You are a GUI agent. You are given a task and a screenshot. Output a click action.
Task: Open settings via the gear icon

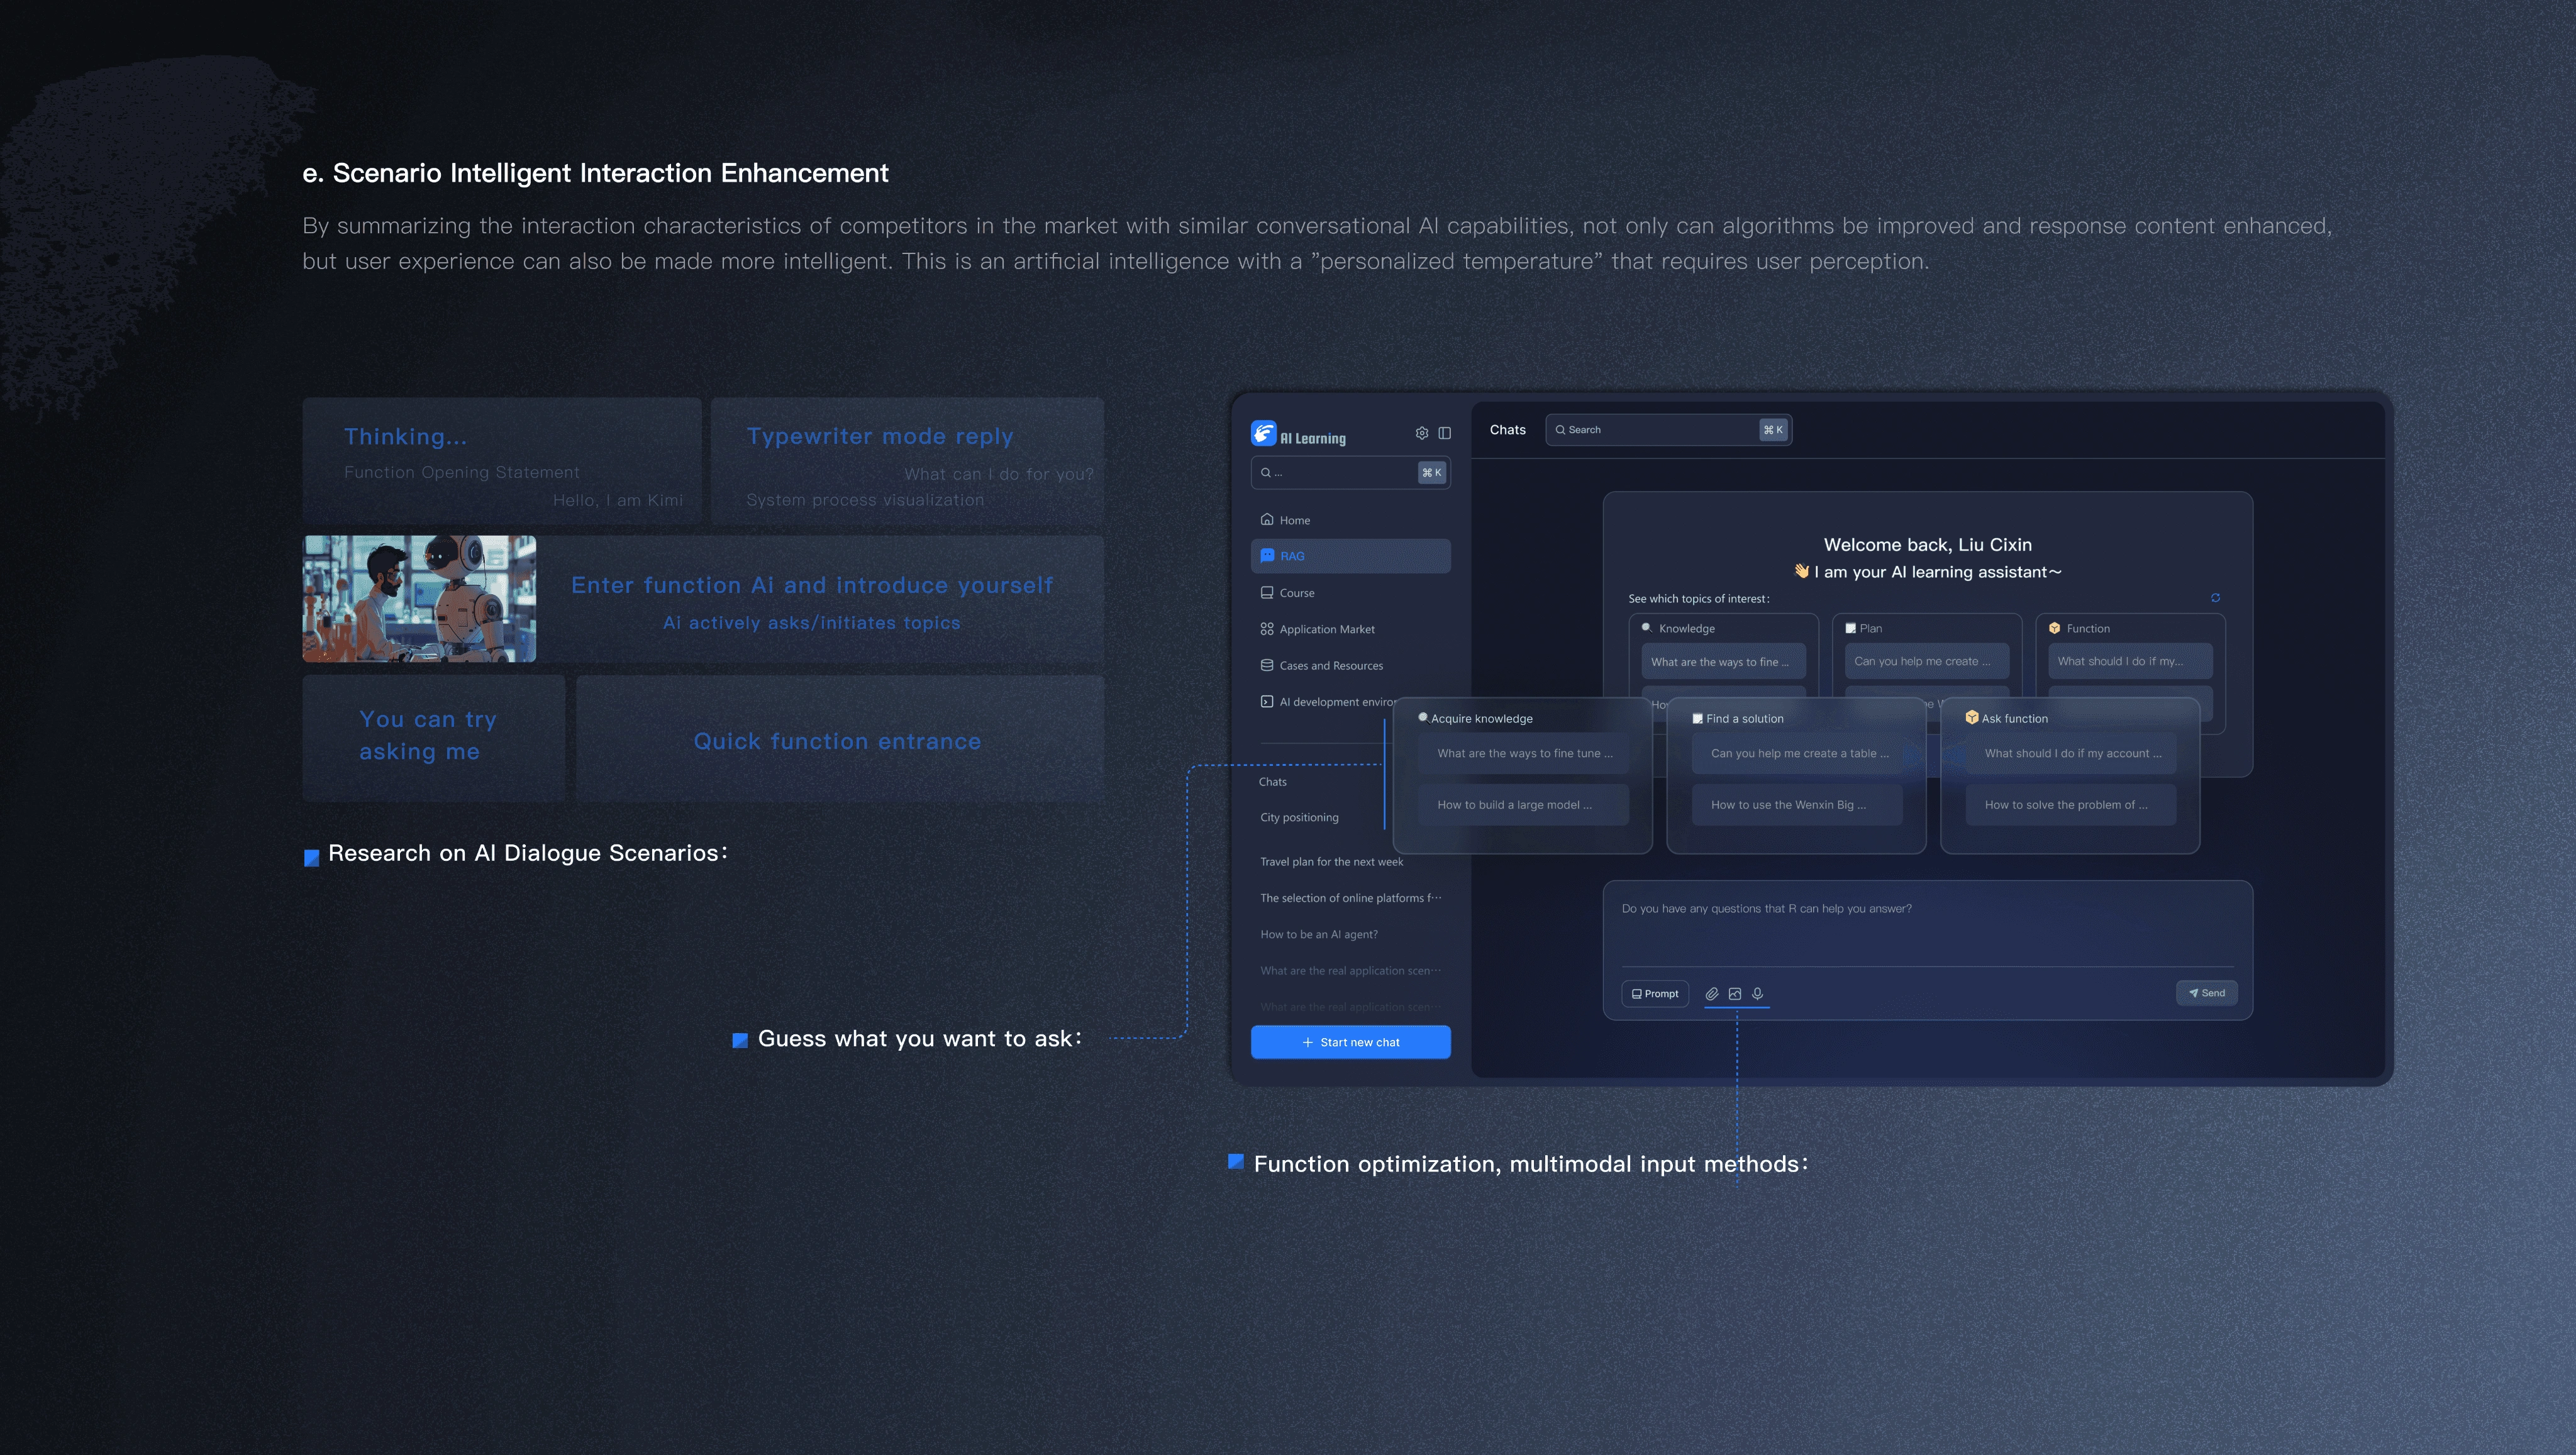click(x=1421, y=433)
